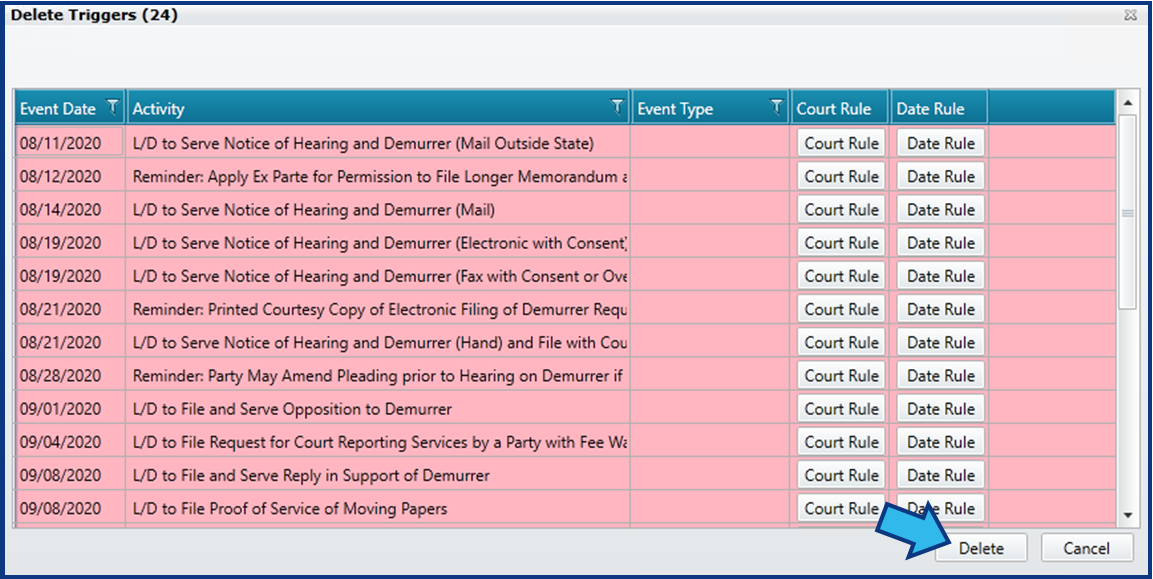Open Court Rule for Proof of Service row
The width and height of the screenshot is (1153, 579).
[x=841, y=508]
